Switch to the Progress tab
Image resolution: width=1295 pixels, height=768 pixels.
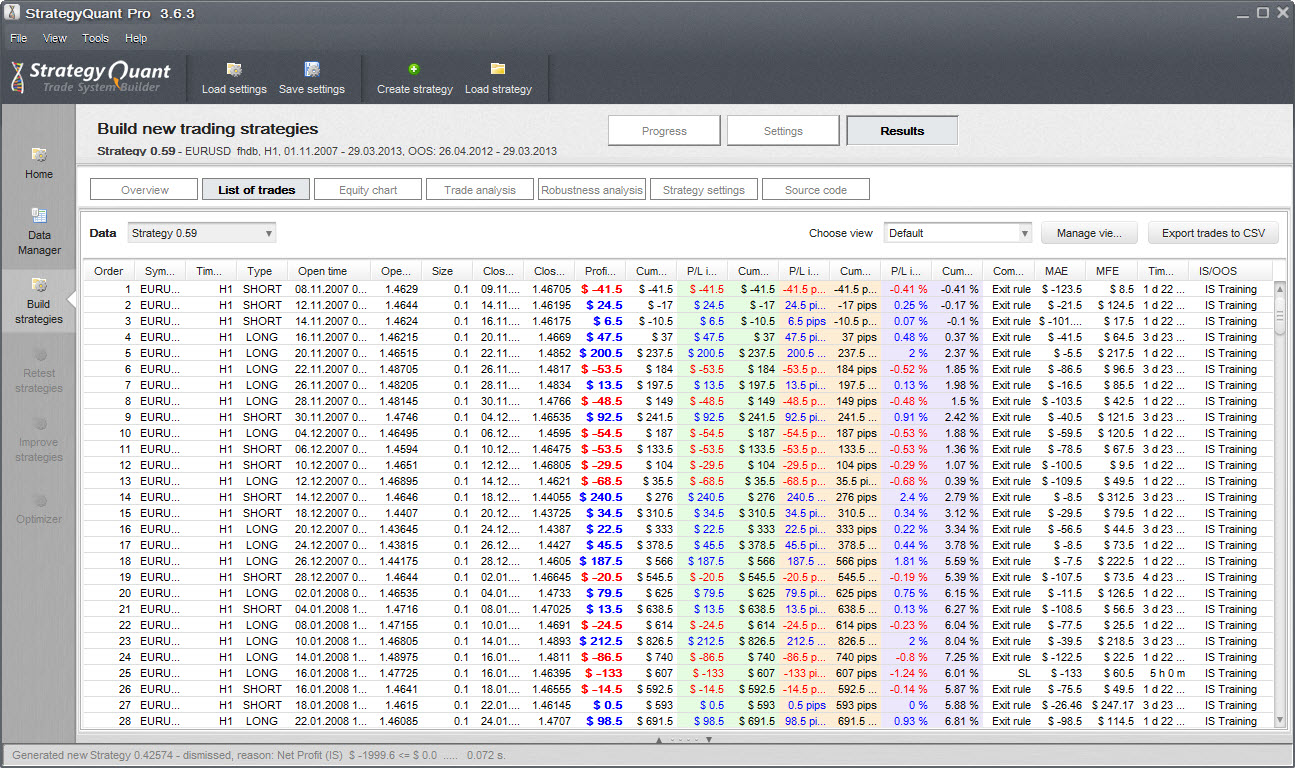(x=664, y=131)
